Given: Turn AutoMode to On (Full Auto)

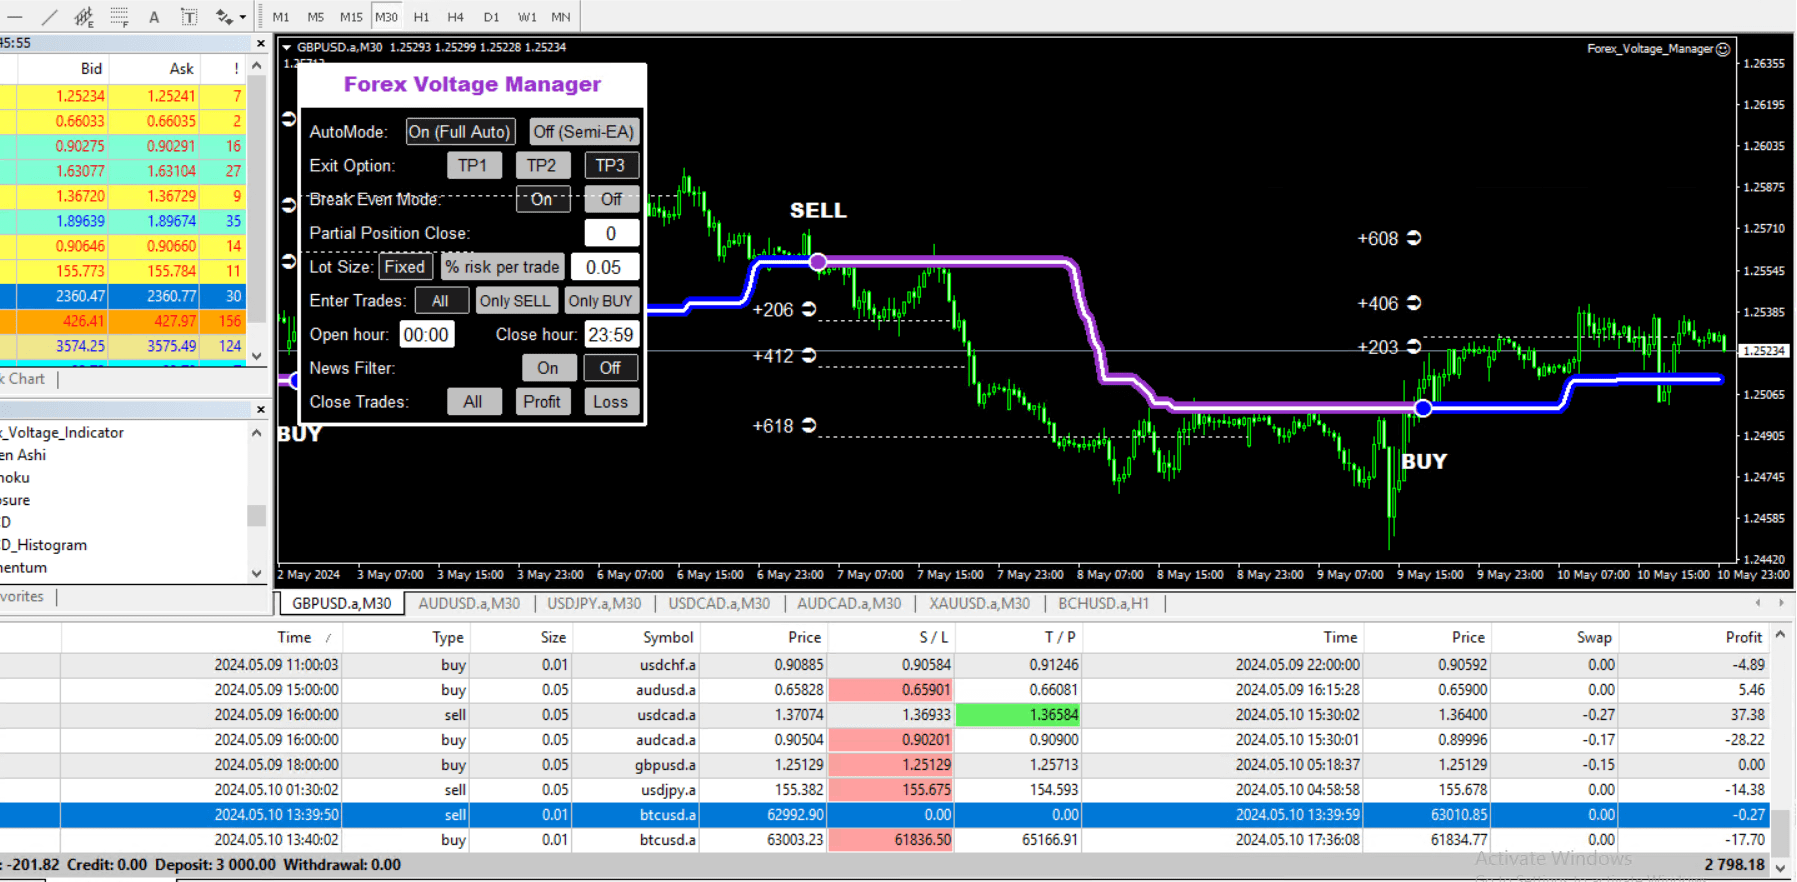Looking at the screenshot, I should (460, 132).
